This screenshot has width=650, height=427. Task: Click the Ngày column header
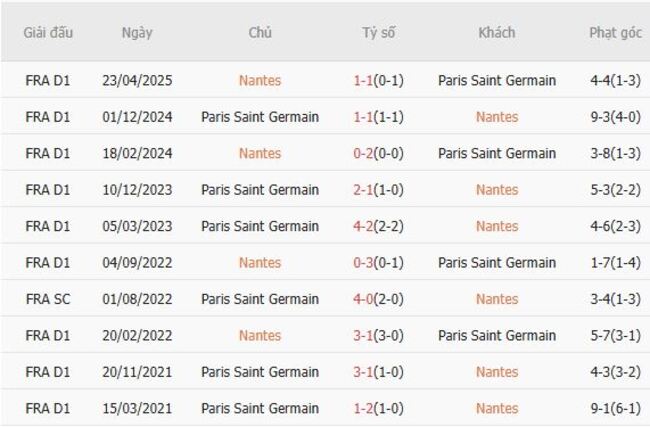(x=137, y=32)
